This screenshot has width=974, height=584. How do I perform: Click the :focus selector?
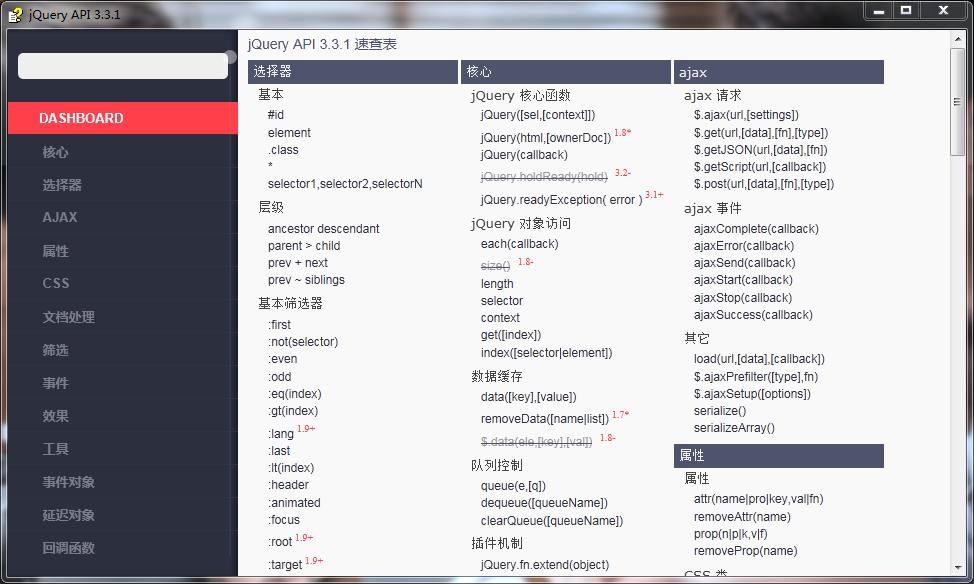click(x=284, y=519)
